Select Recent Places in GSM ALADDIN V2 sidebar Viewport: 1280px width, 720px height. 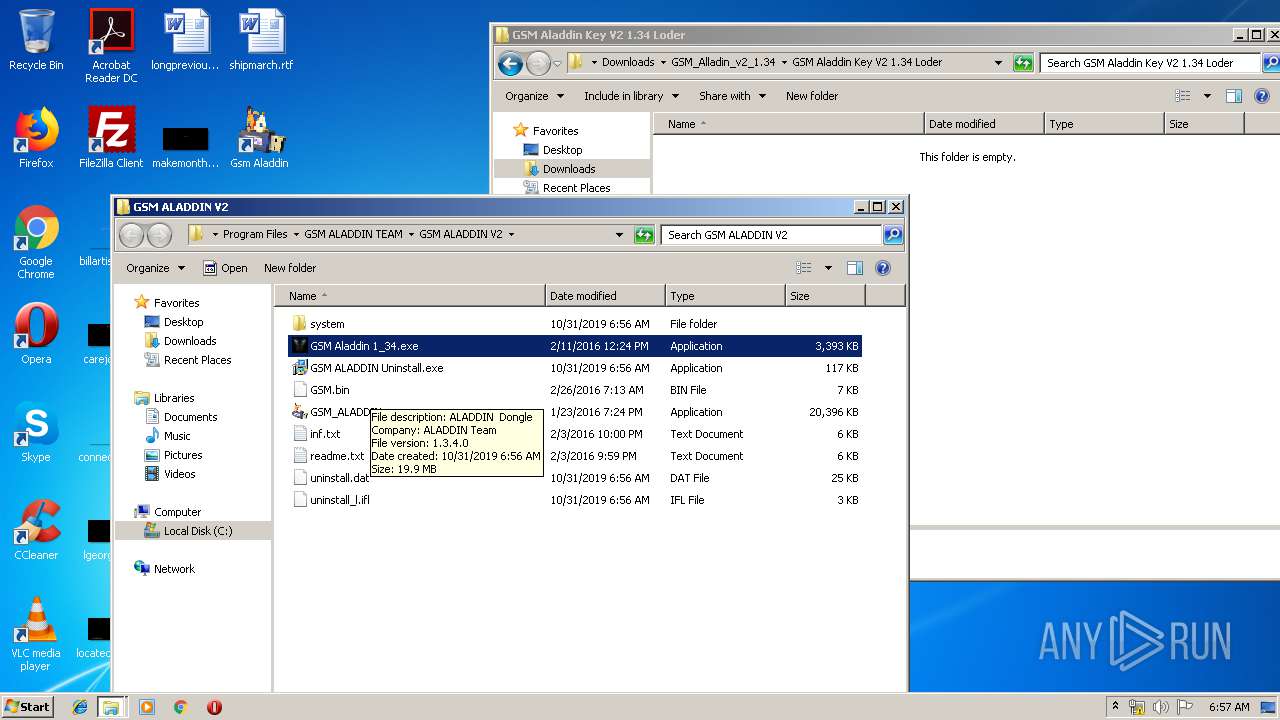(197, 360)
